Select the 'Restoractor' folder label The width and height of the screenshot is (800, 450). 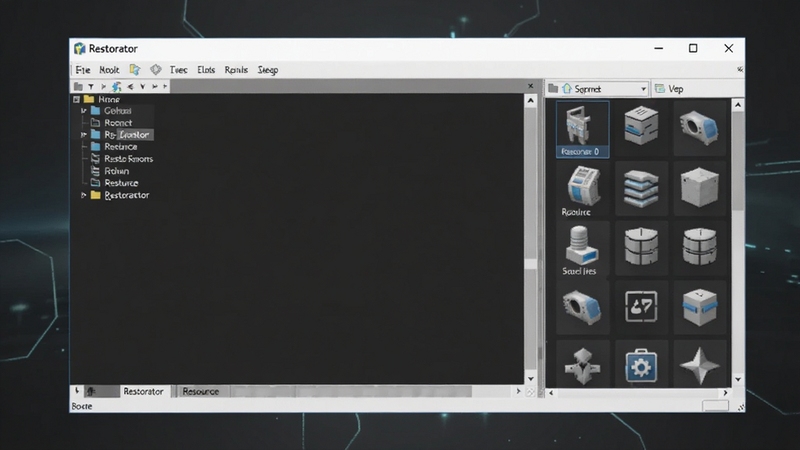(x=127, y=195)
